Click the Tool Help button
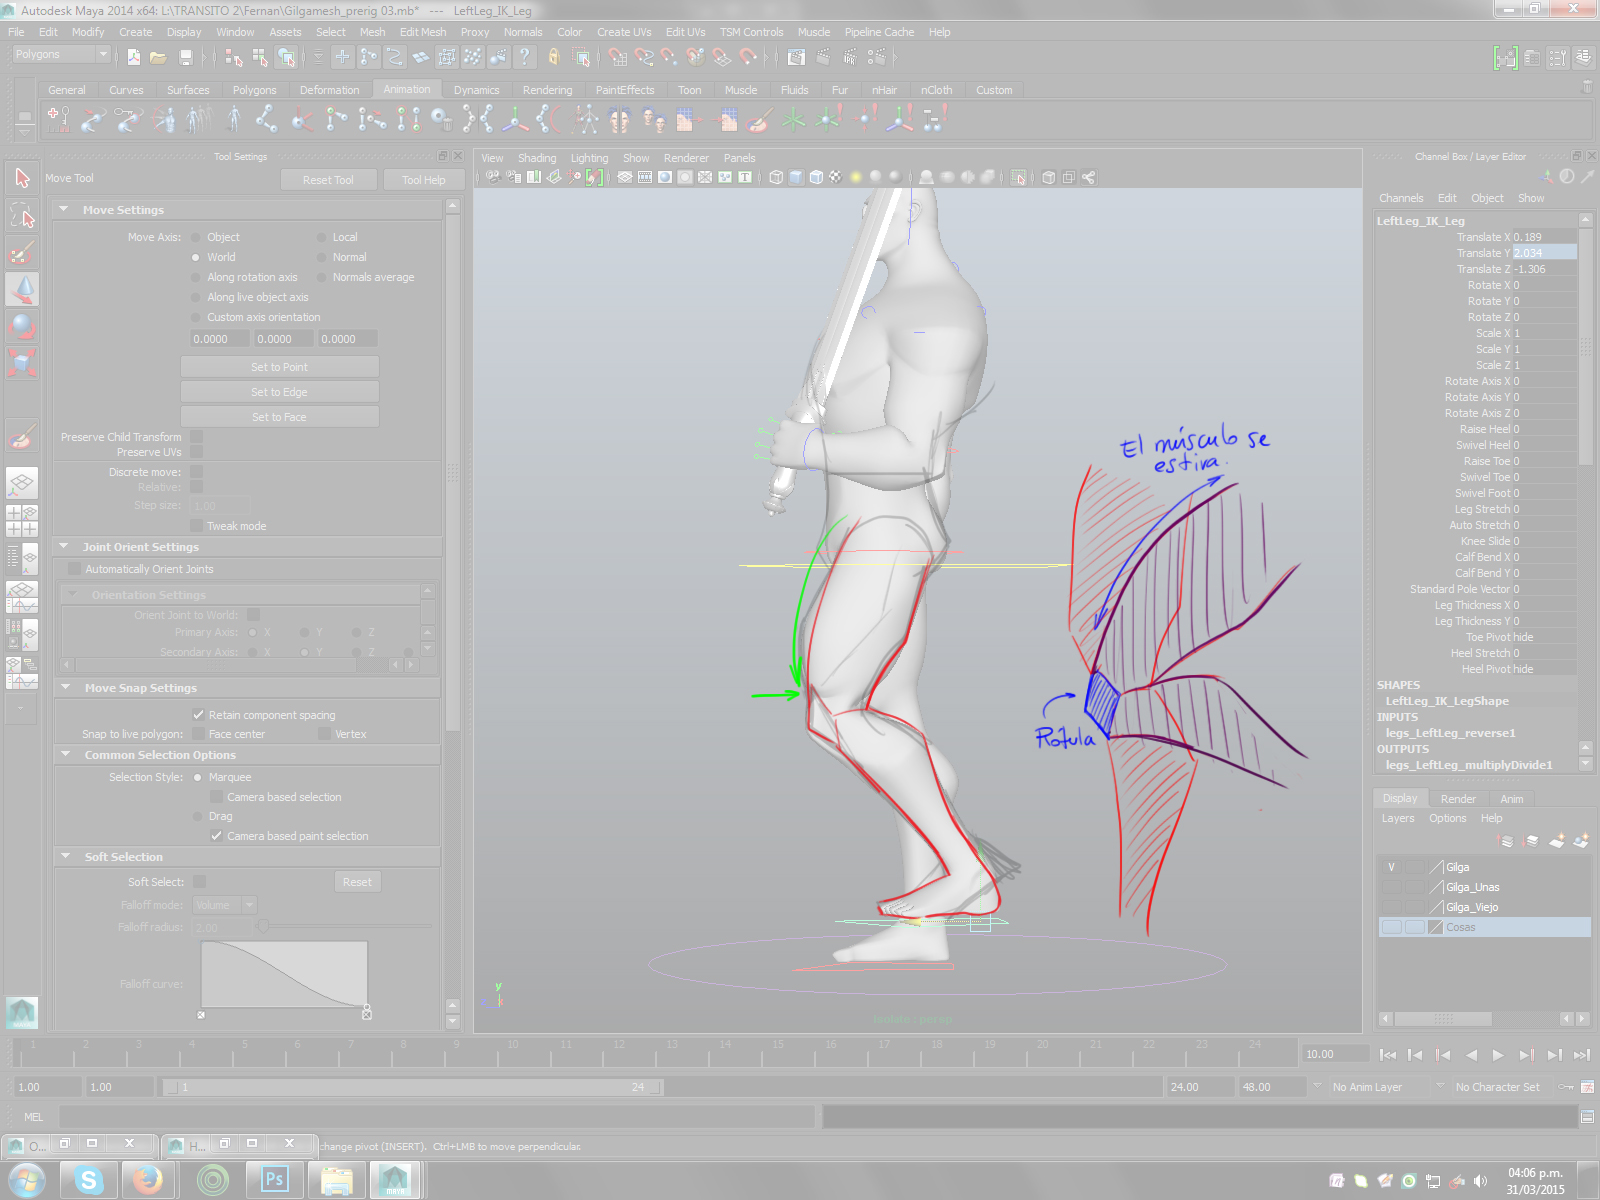Screen dimensions: 1600x1200 click(x=423, y=180)
